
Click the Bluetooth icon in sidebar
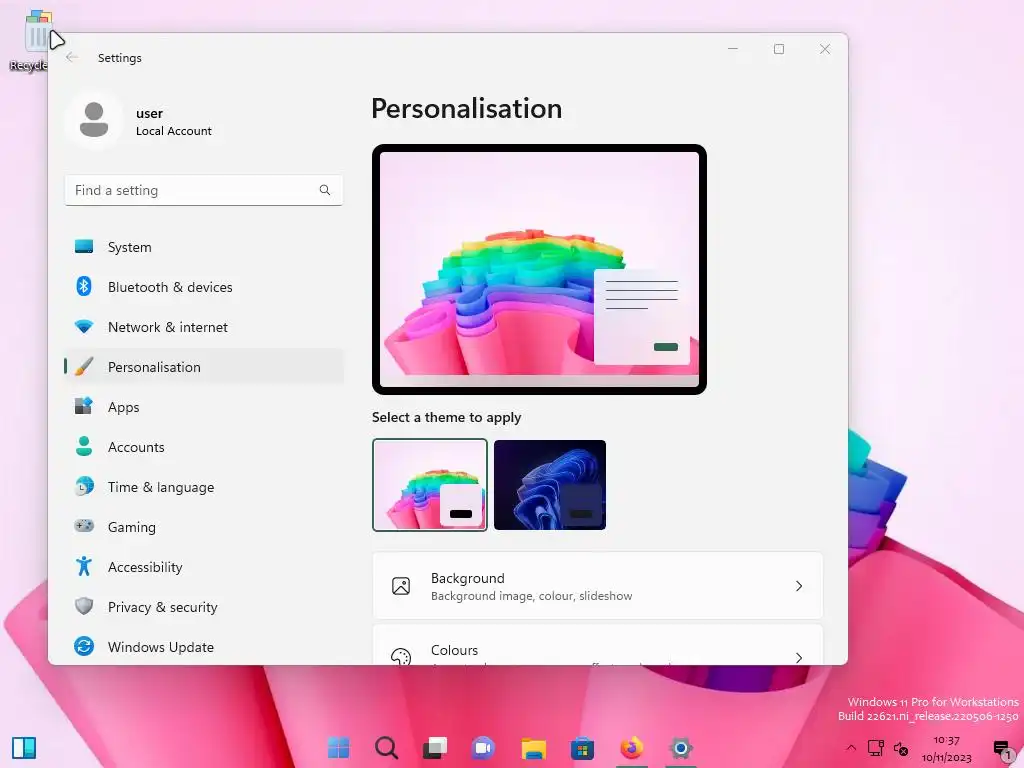pyautogui.click(x=84, y=287)
